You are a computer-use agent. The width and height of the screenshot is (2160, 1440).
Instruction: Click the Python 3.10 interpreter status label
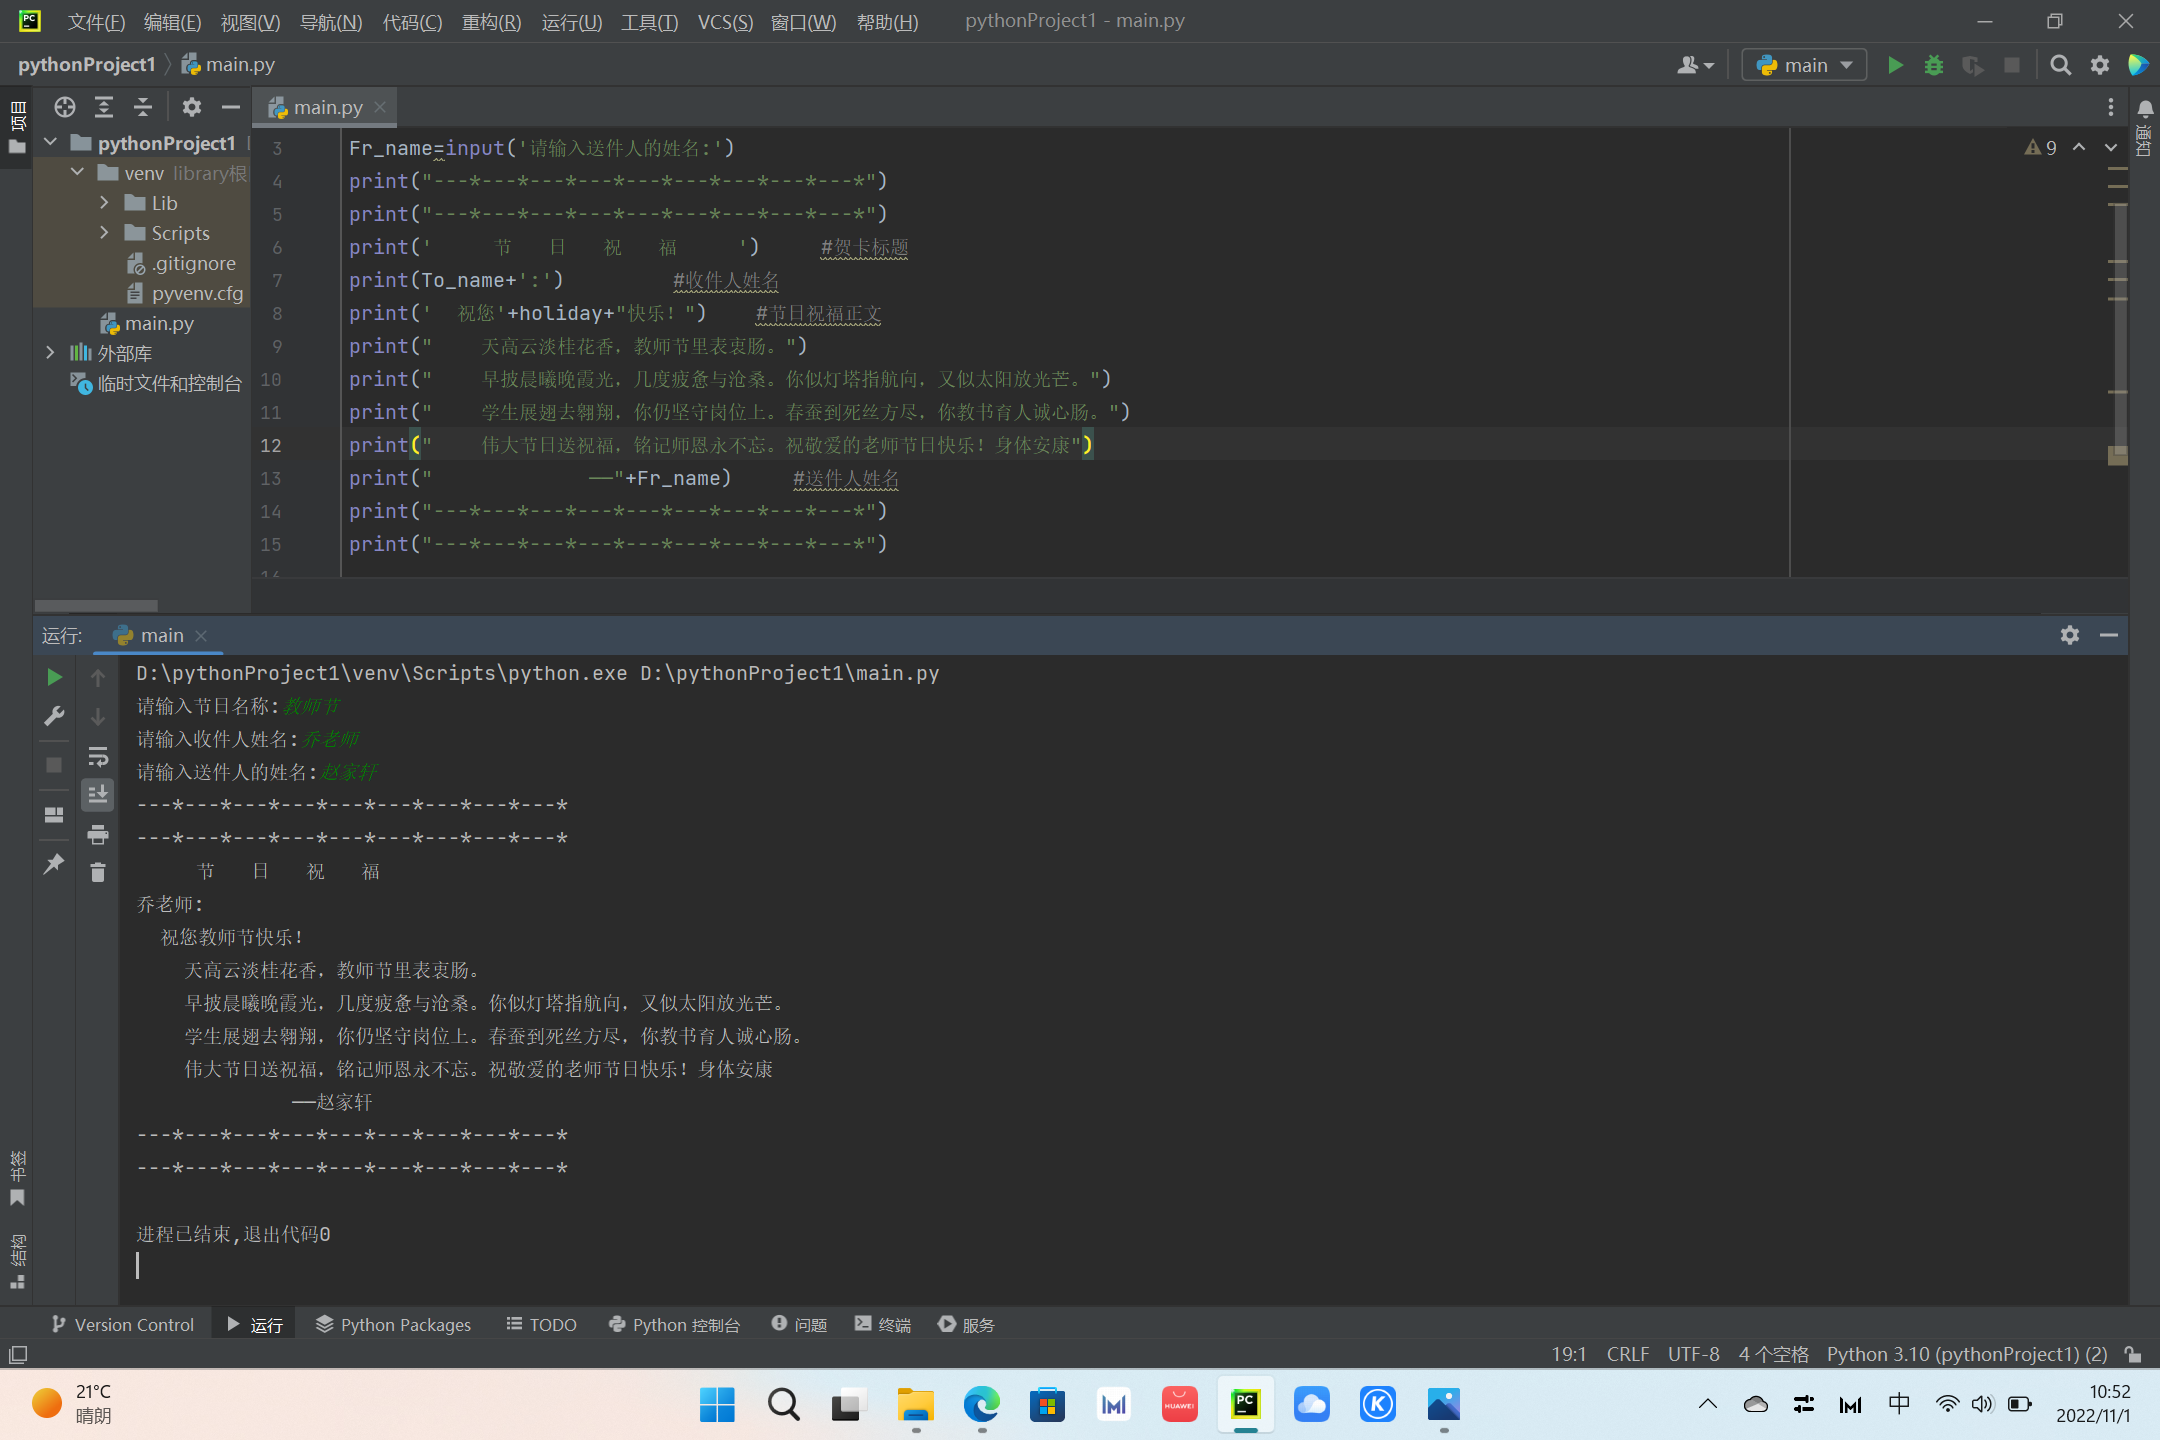coord(1966,1354)
